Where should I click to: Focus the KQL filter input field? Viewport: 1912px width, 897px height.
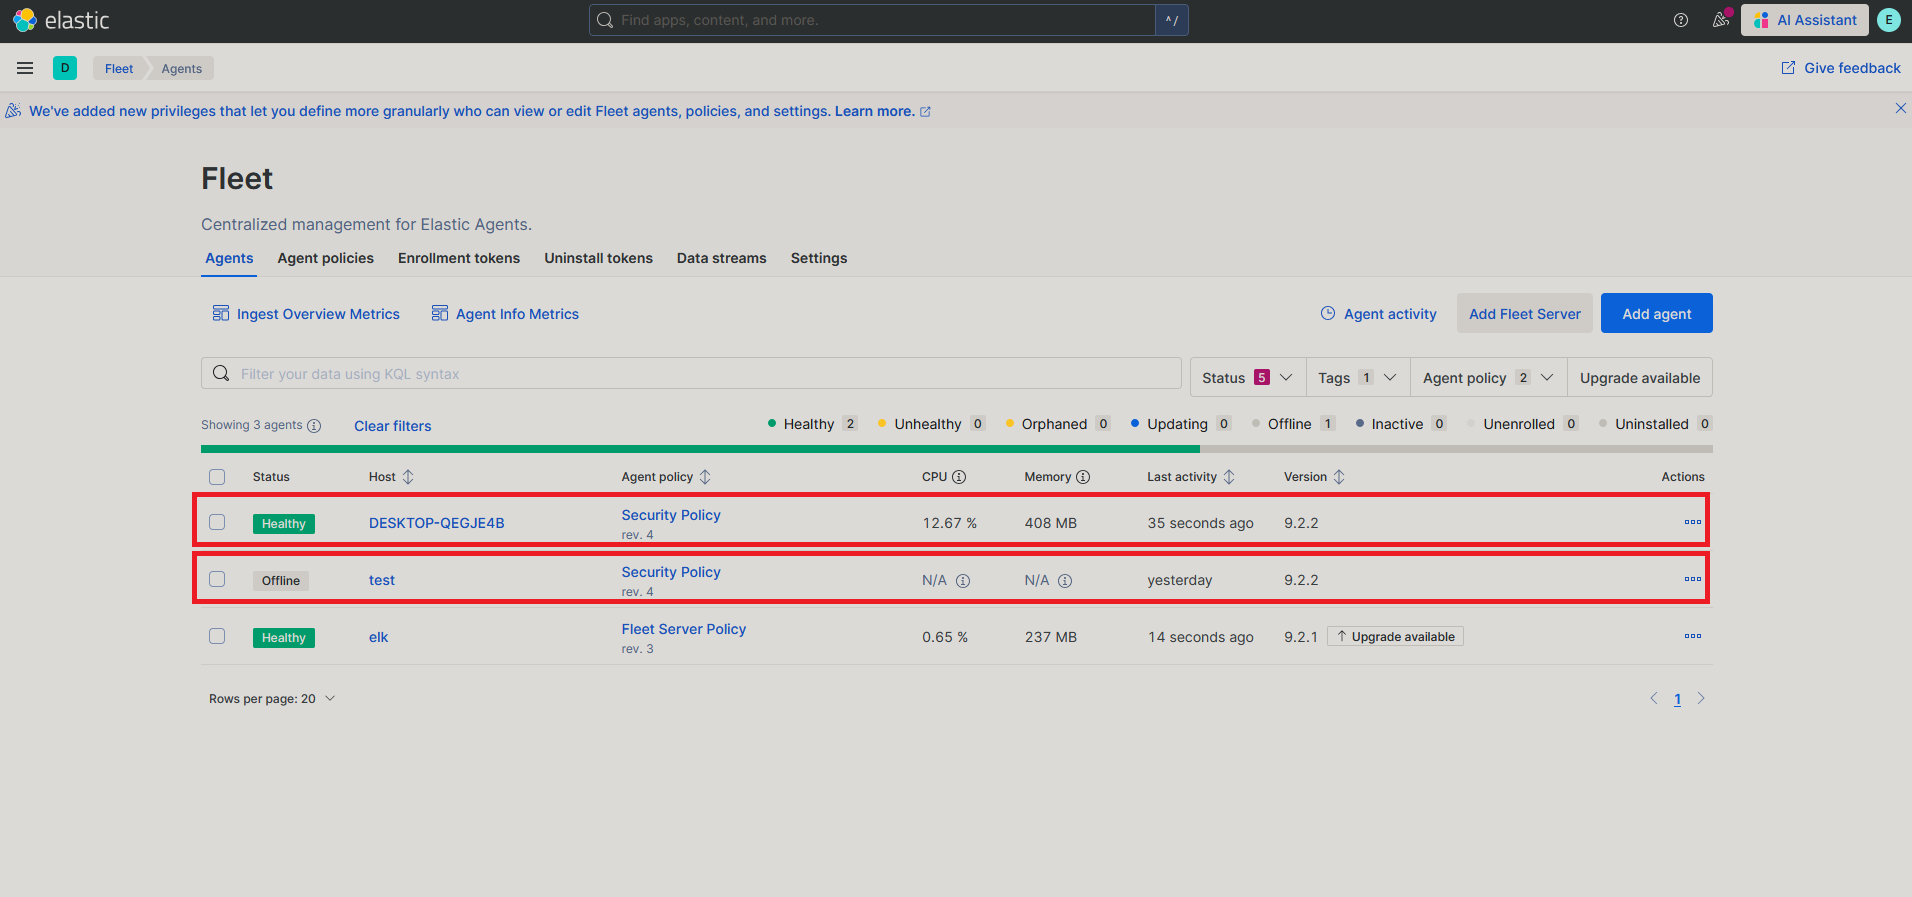point(691,374)
